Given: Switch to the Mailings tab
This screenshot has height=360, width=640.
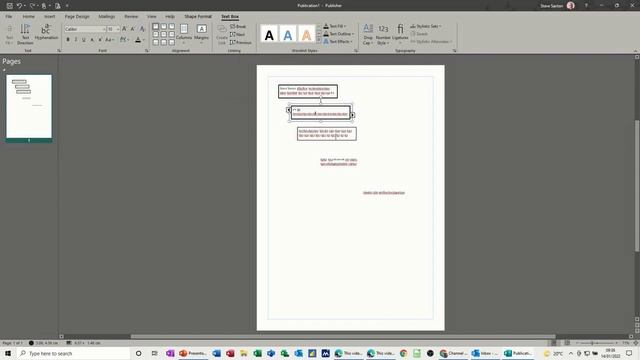Looking at the screenshot, I should click(x=107, y=17).
